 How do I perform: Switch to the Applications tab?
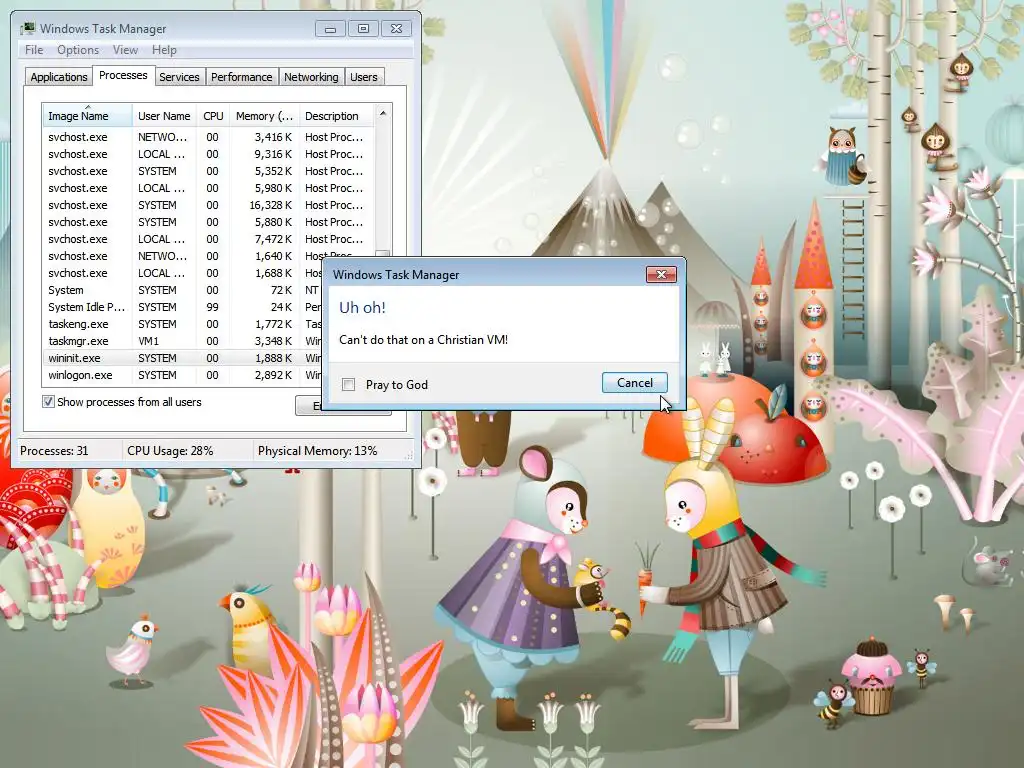click(59, 77)
